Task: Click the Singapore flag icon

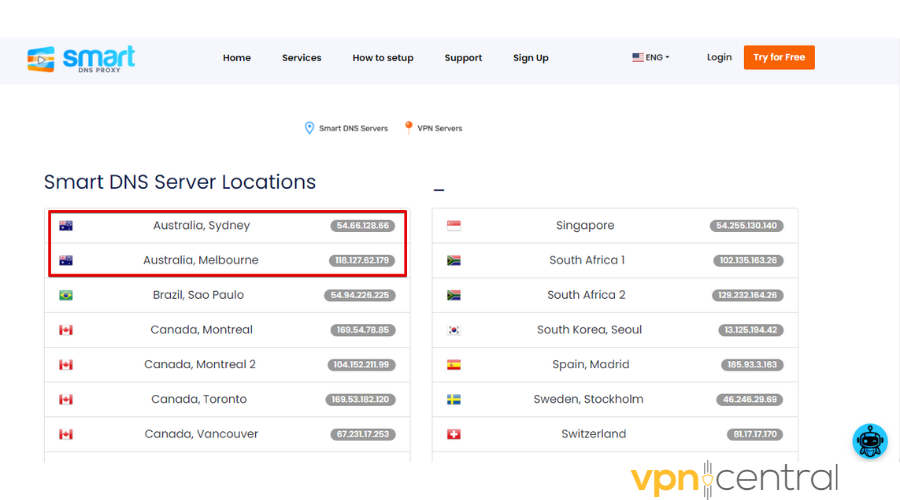Action: coord(454,226)
